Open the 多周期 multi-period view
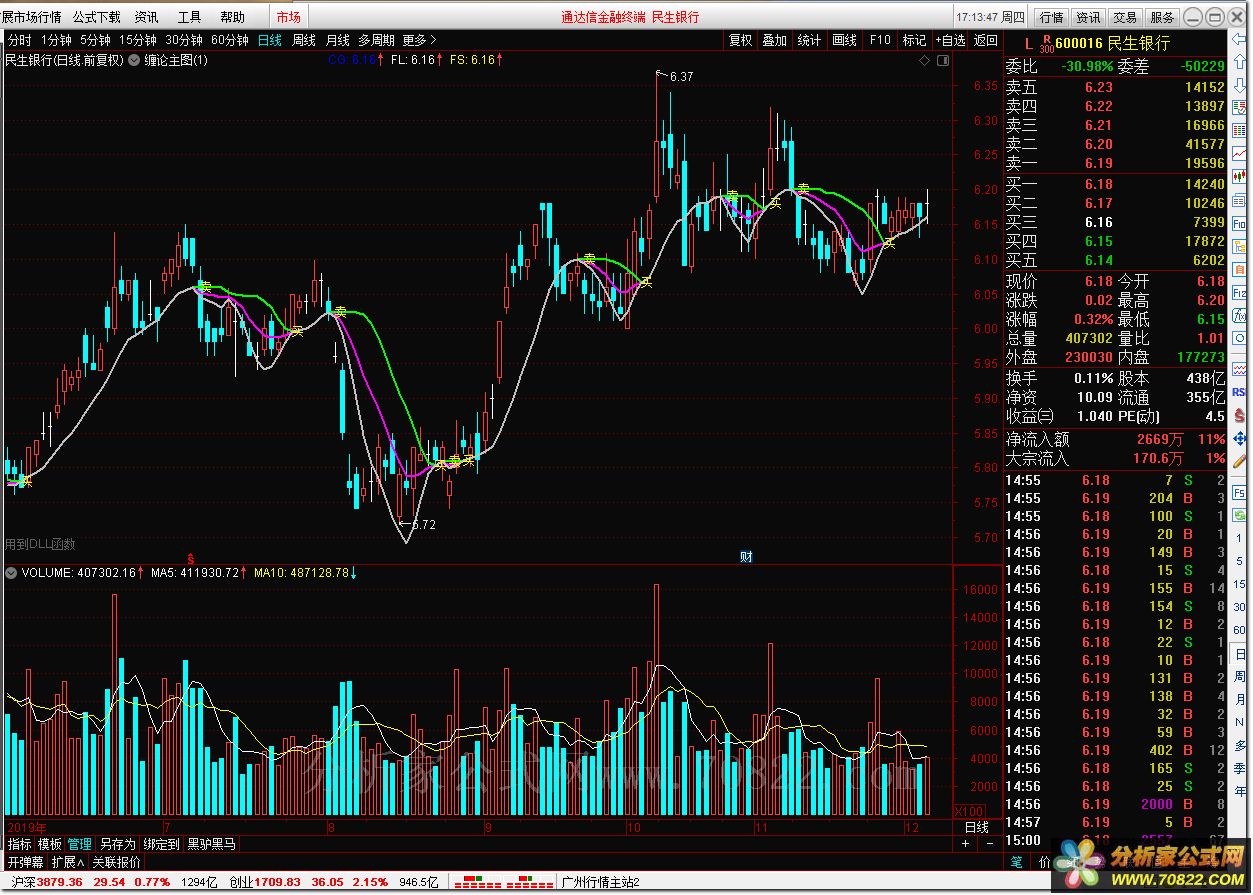The width and height of the screenshot is (1253, 895). (x=376, y=40)
